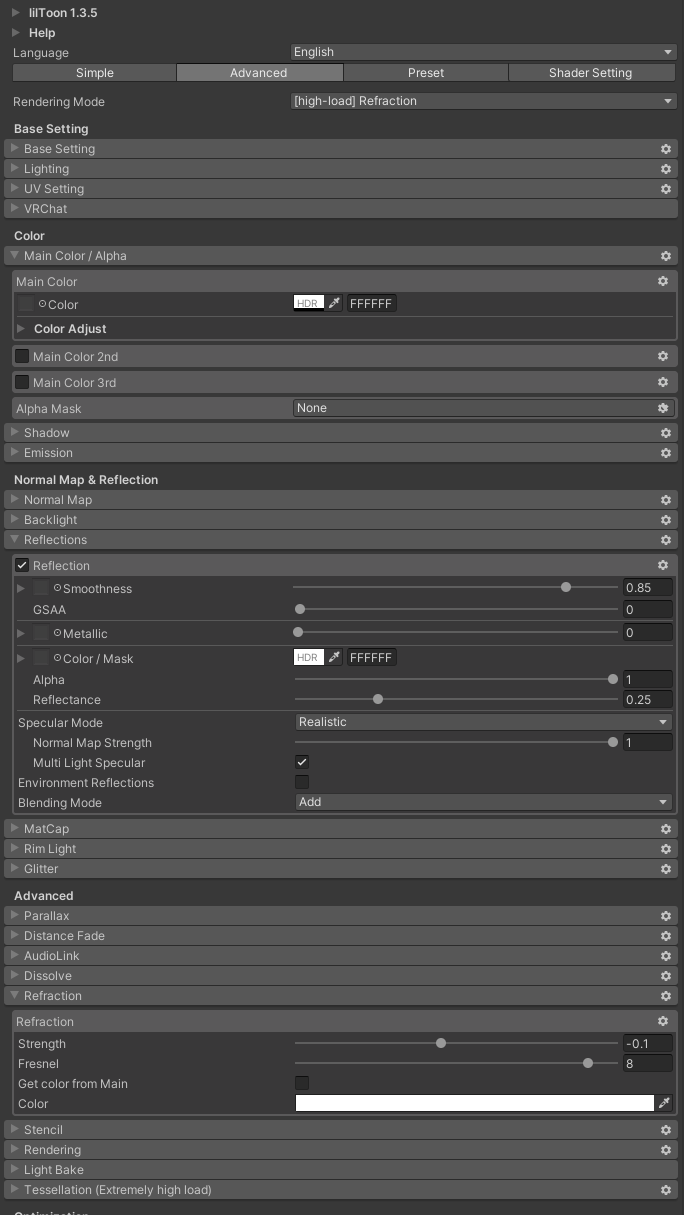Open gear menu for Backlight section
This screenshot has height=1215, width=684.
click(665, 520)
